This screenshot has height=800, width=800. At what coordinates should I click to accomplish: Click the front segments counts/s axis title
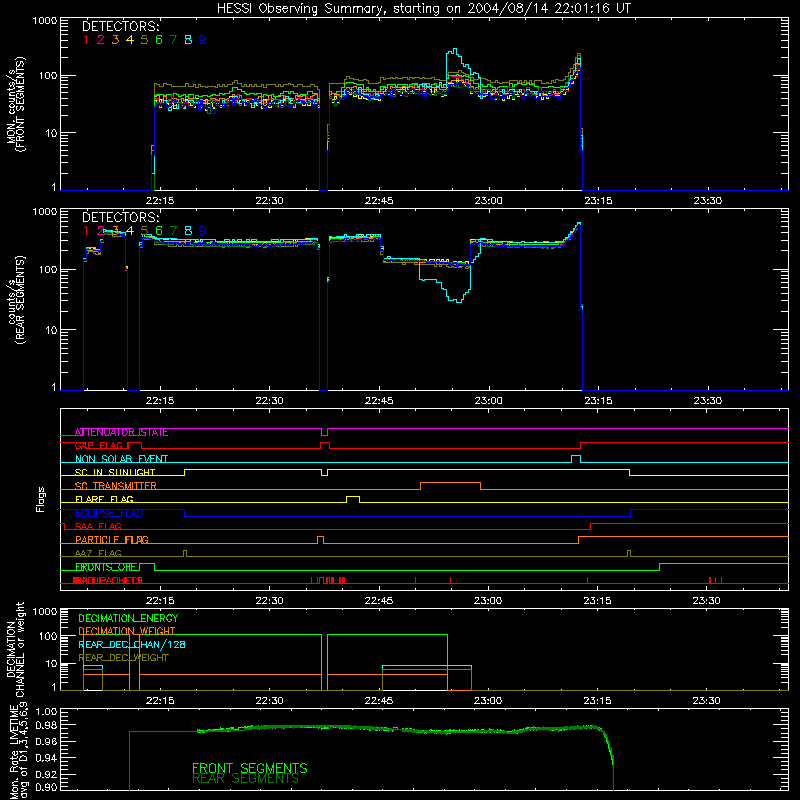(x=16, y=105)
